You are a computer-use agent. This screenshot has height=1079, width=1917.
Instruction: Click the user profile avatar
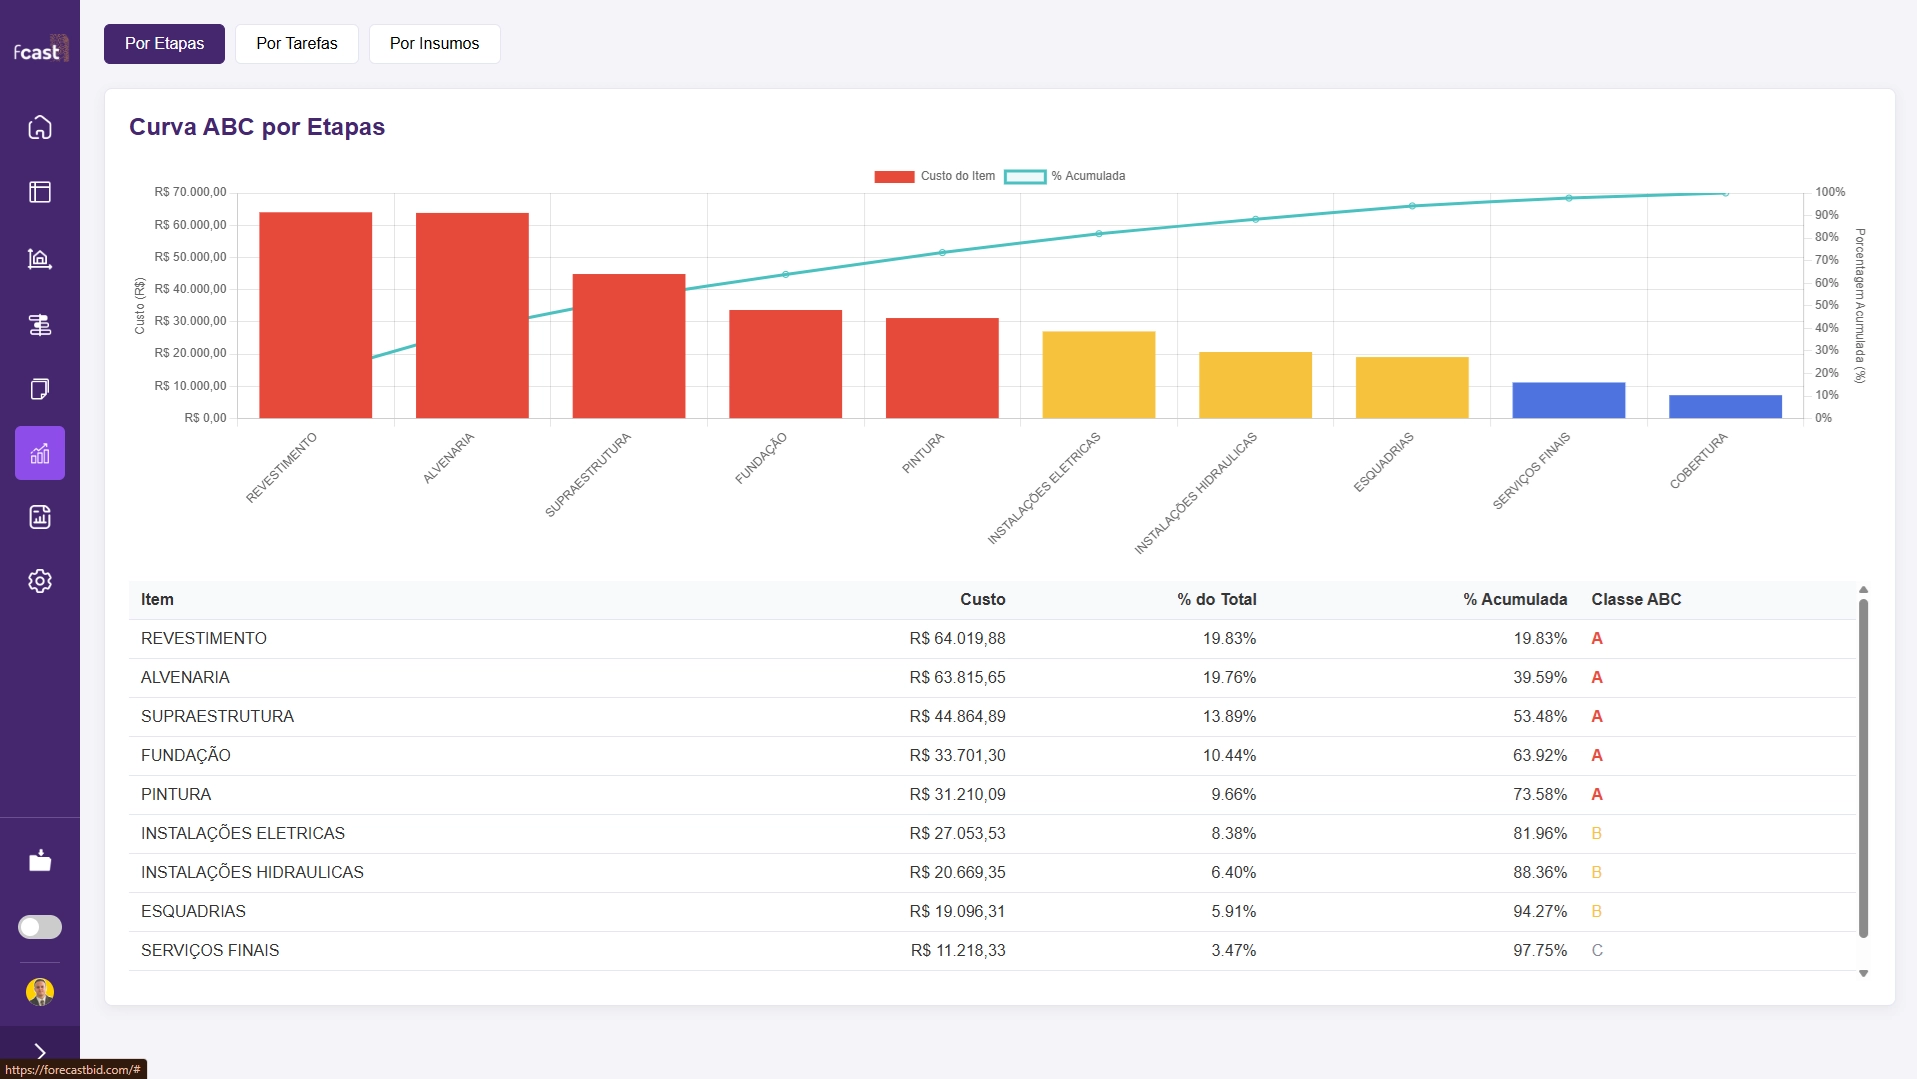(40, 991)
